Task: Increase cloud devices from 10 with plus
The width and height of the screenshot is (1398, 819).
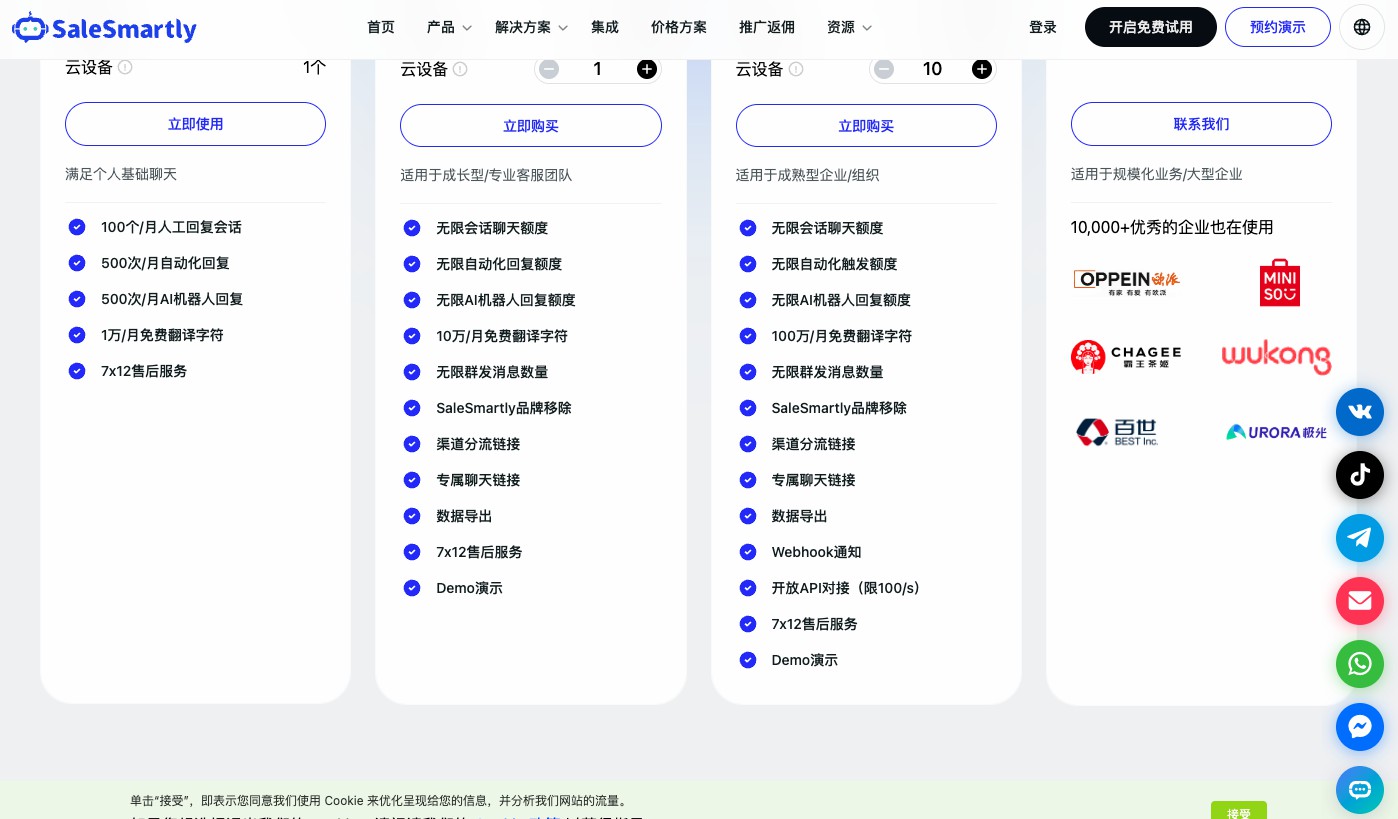Action: (982, 69)
